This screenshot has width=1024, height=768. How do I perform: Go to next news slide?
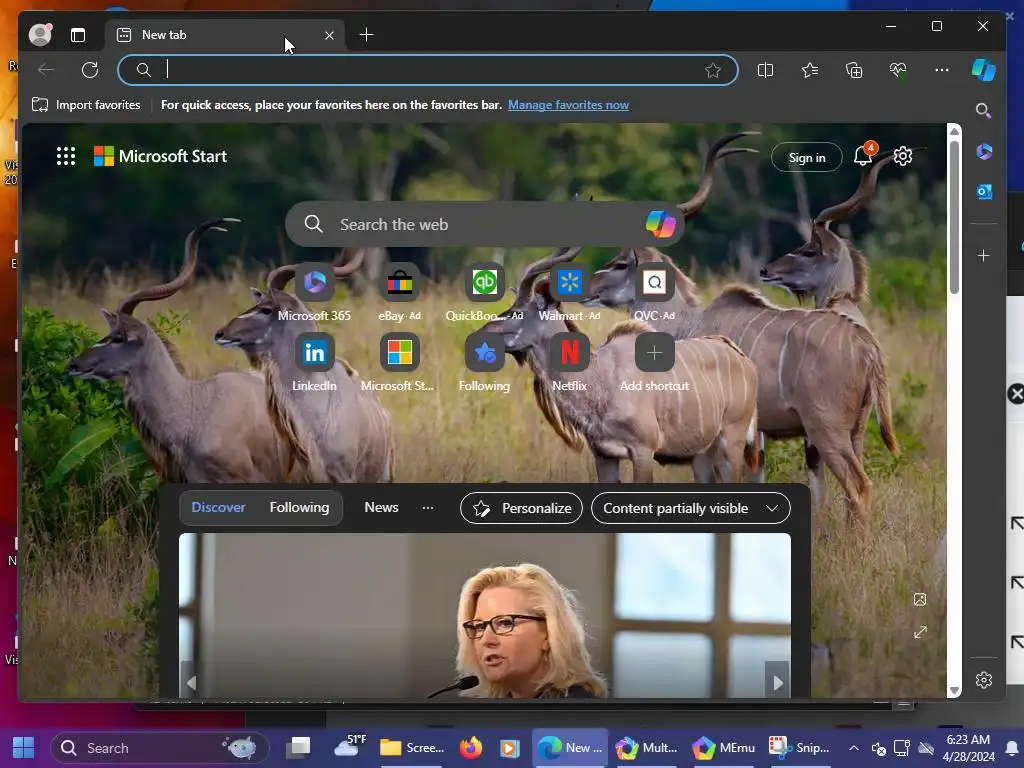coord(778,682)
